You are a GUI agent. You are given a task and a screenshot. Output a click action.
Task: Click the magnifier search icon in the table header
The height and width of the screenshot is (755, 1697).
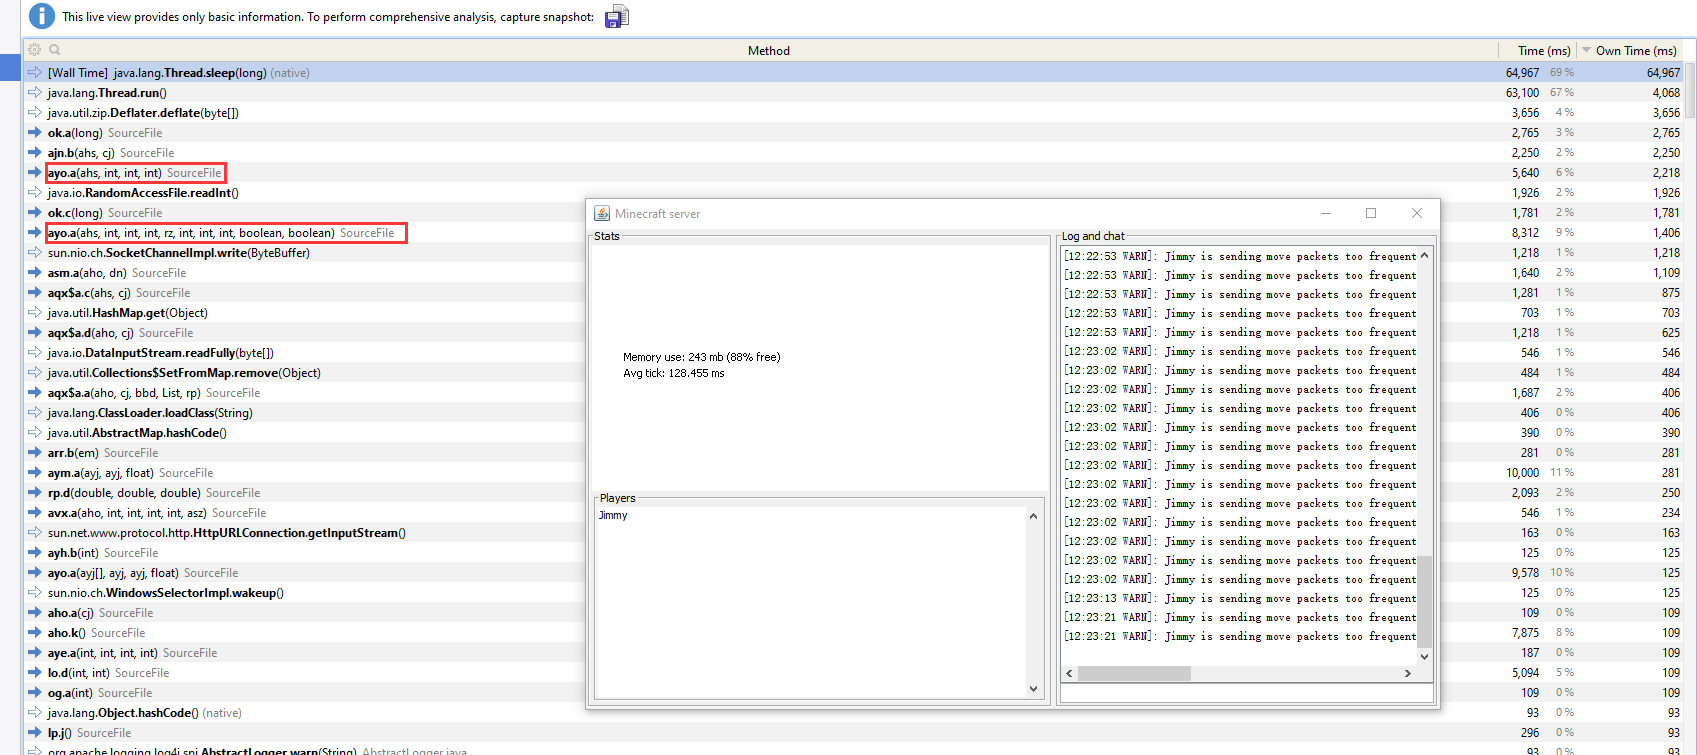click(55, 50)
